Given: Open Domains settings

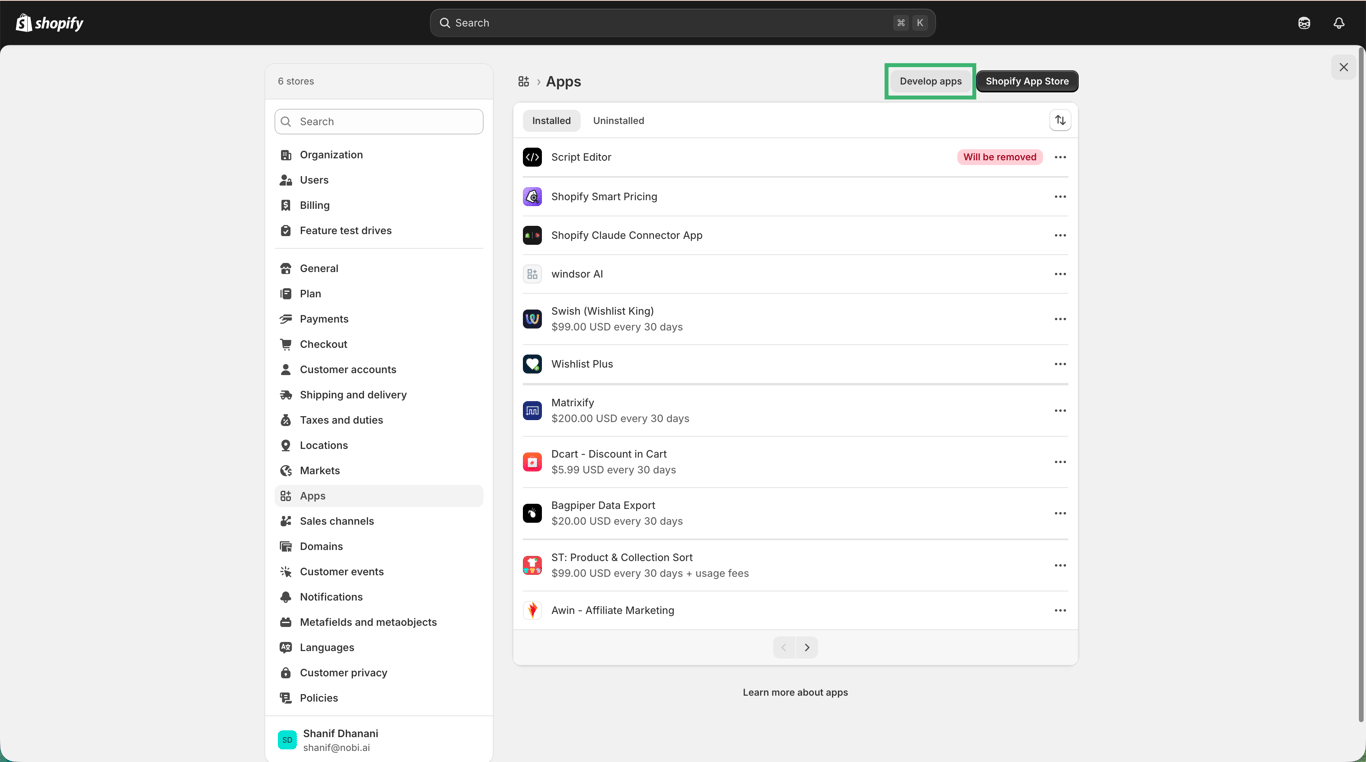Looking at the screenshot, I should click(x=379, y=546).
